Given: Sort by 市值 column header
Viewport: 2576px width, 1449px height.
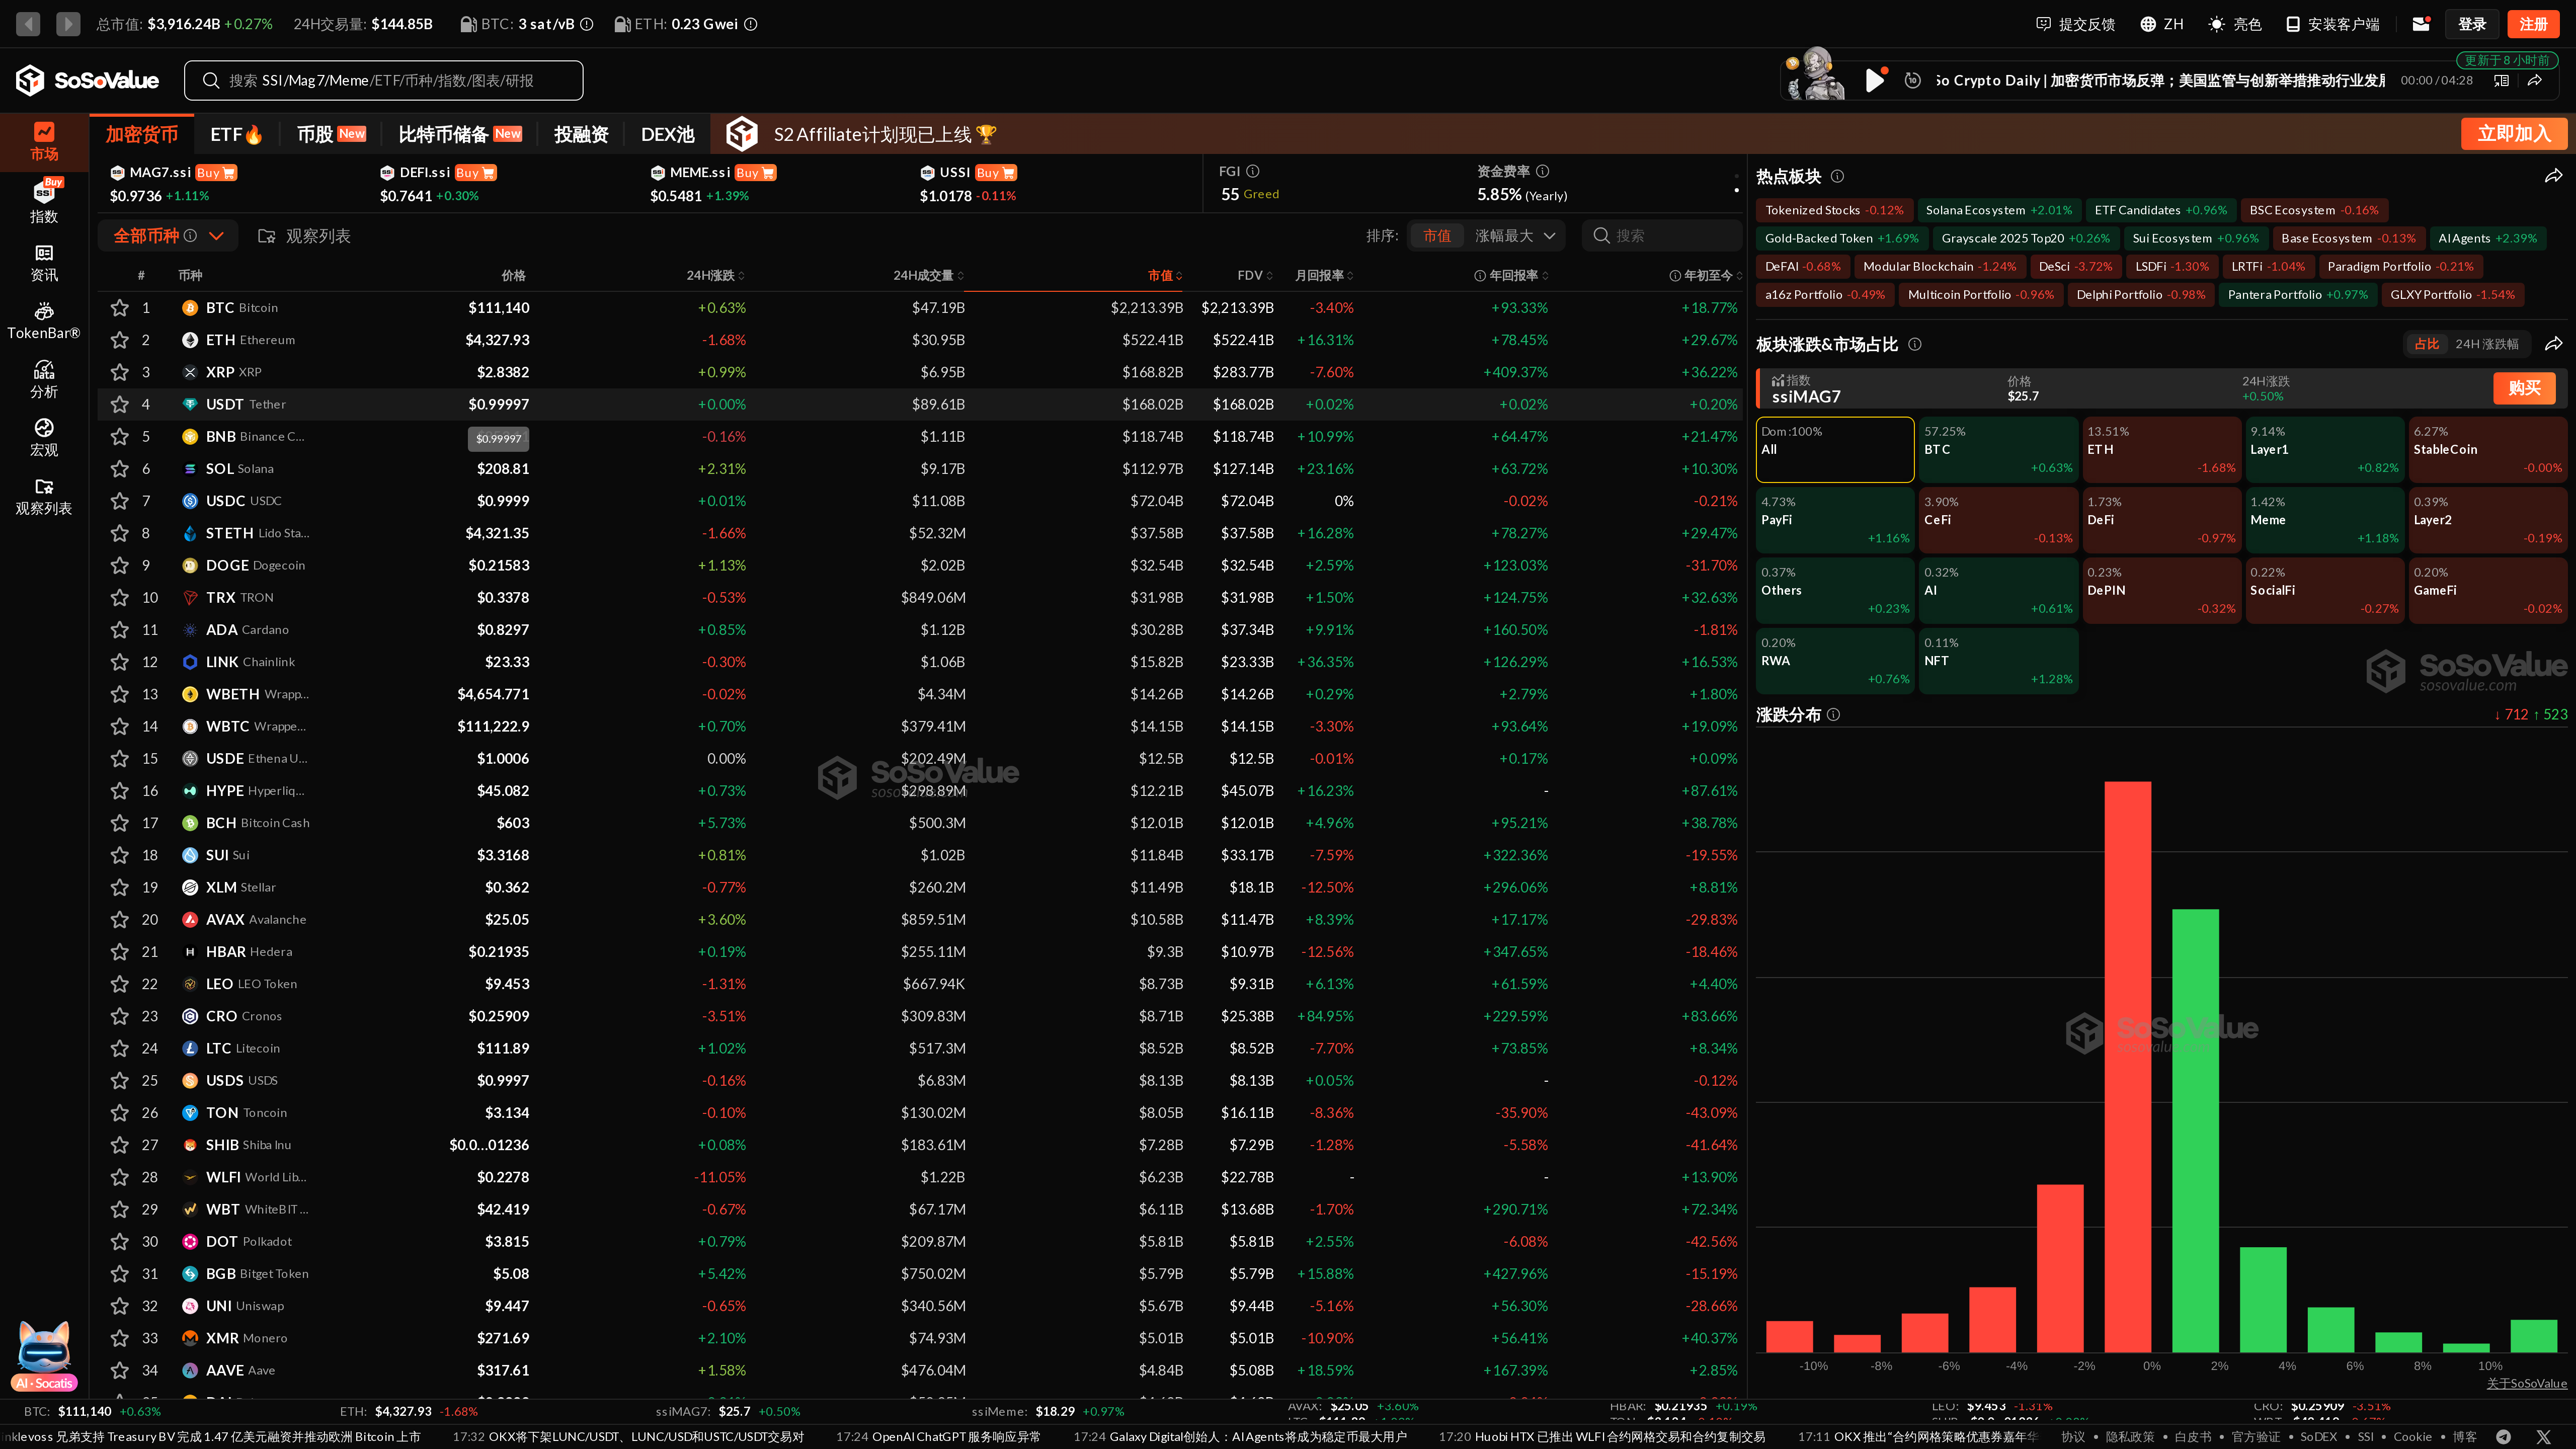Looking at the screenshot, I should 1165,275.
